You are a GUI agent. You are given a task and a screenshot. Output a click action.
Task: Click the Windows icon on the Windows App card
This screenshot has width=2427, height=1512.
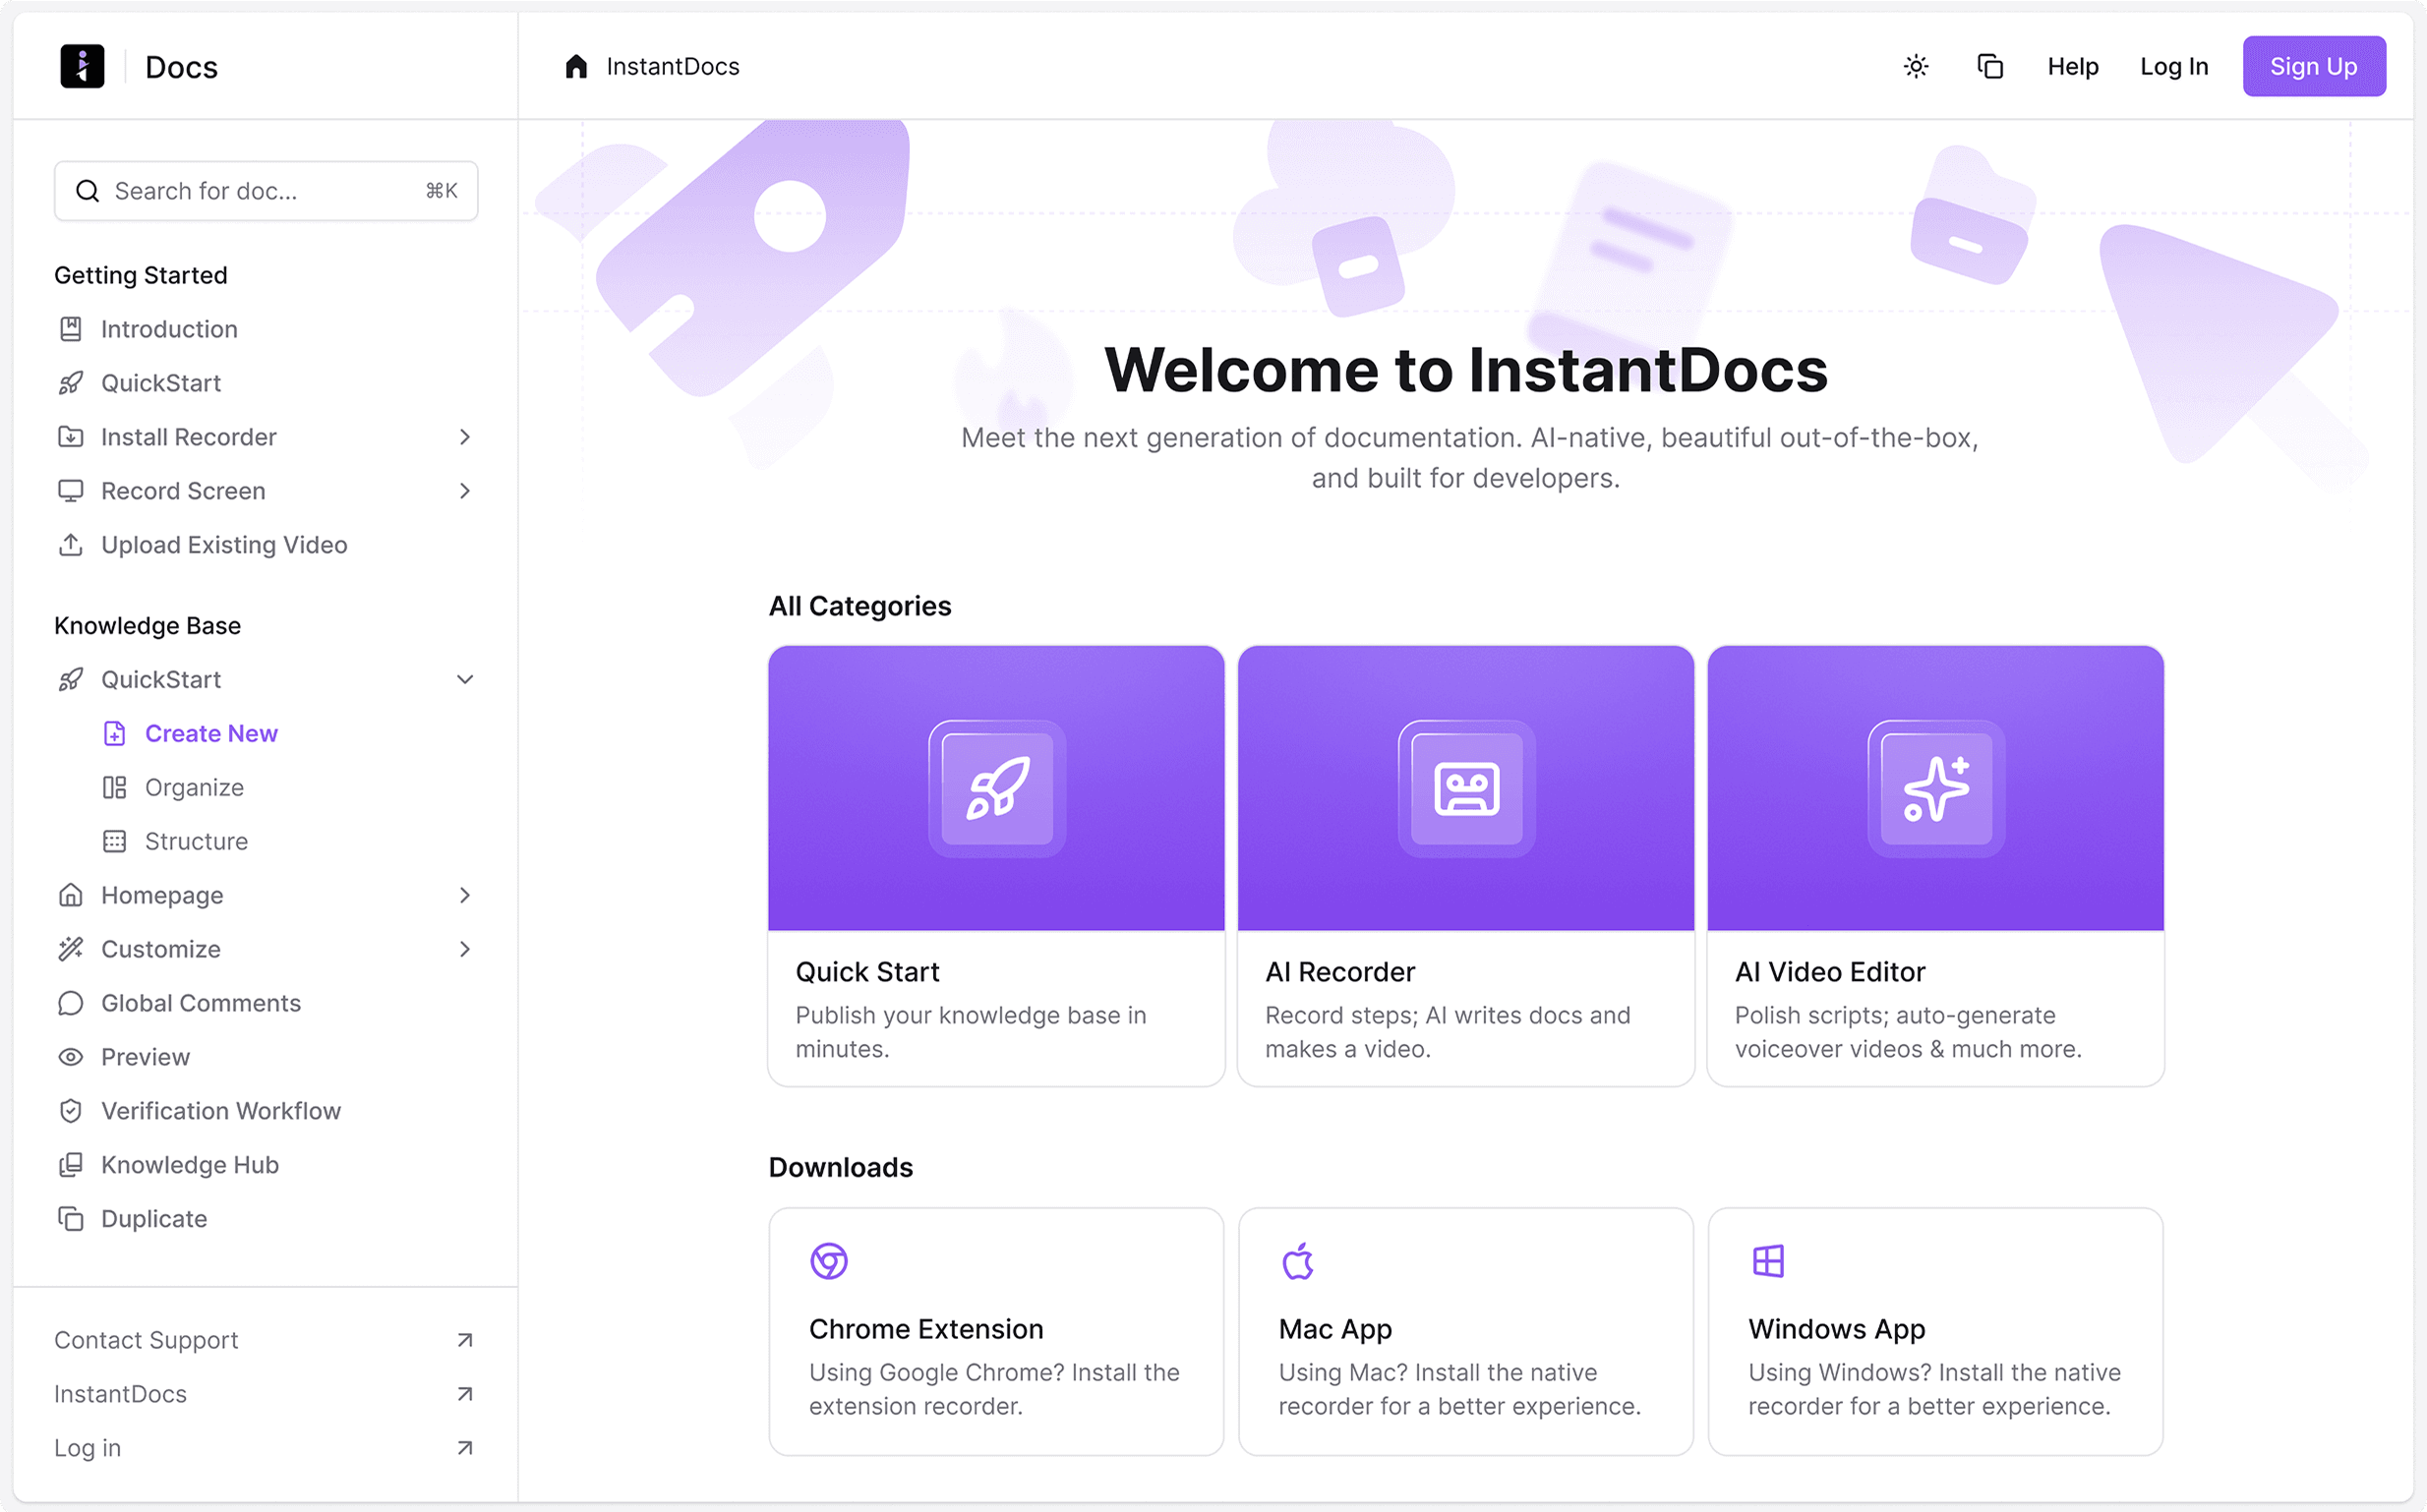(x=1768, y=1261)
